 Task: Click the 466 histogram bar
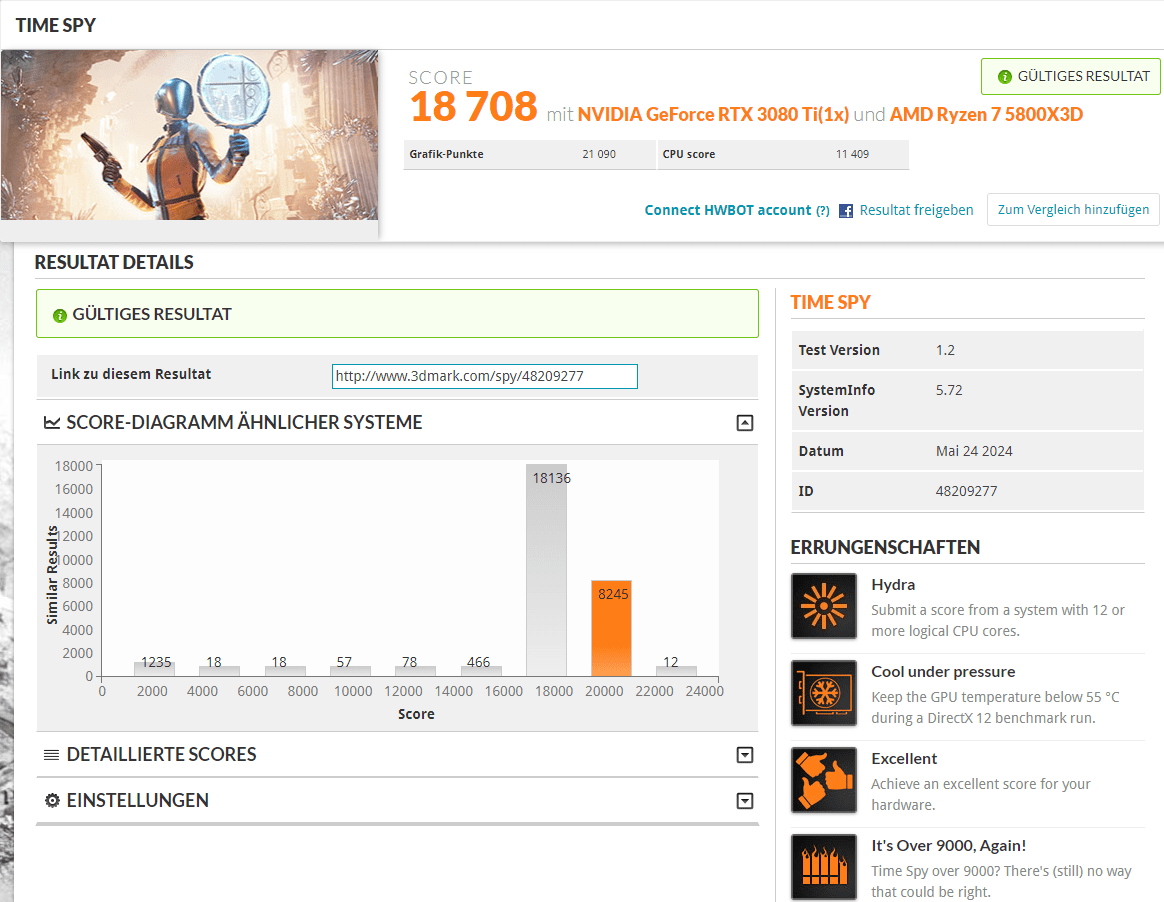[481, 670]
